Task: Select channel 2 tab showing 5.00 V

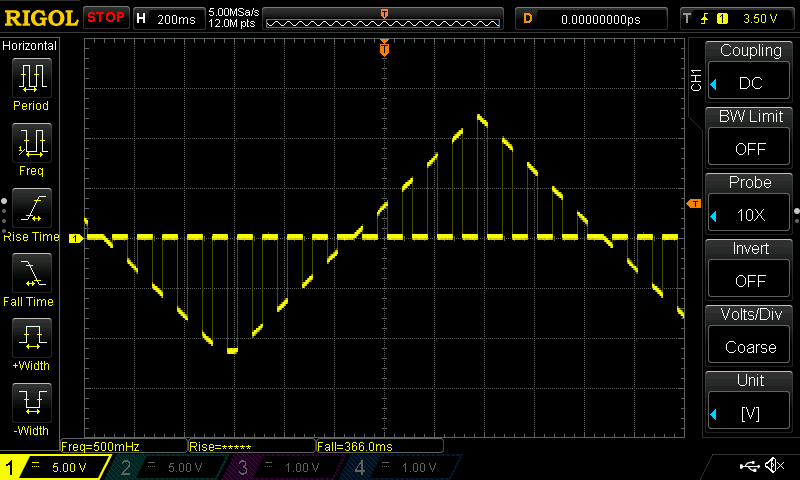Action: (x=169, y=467)
